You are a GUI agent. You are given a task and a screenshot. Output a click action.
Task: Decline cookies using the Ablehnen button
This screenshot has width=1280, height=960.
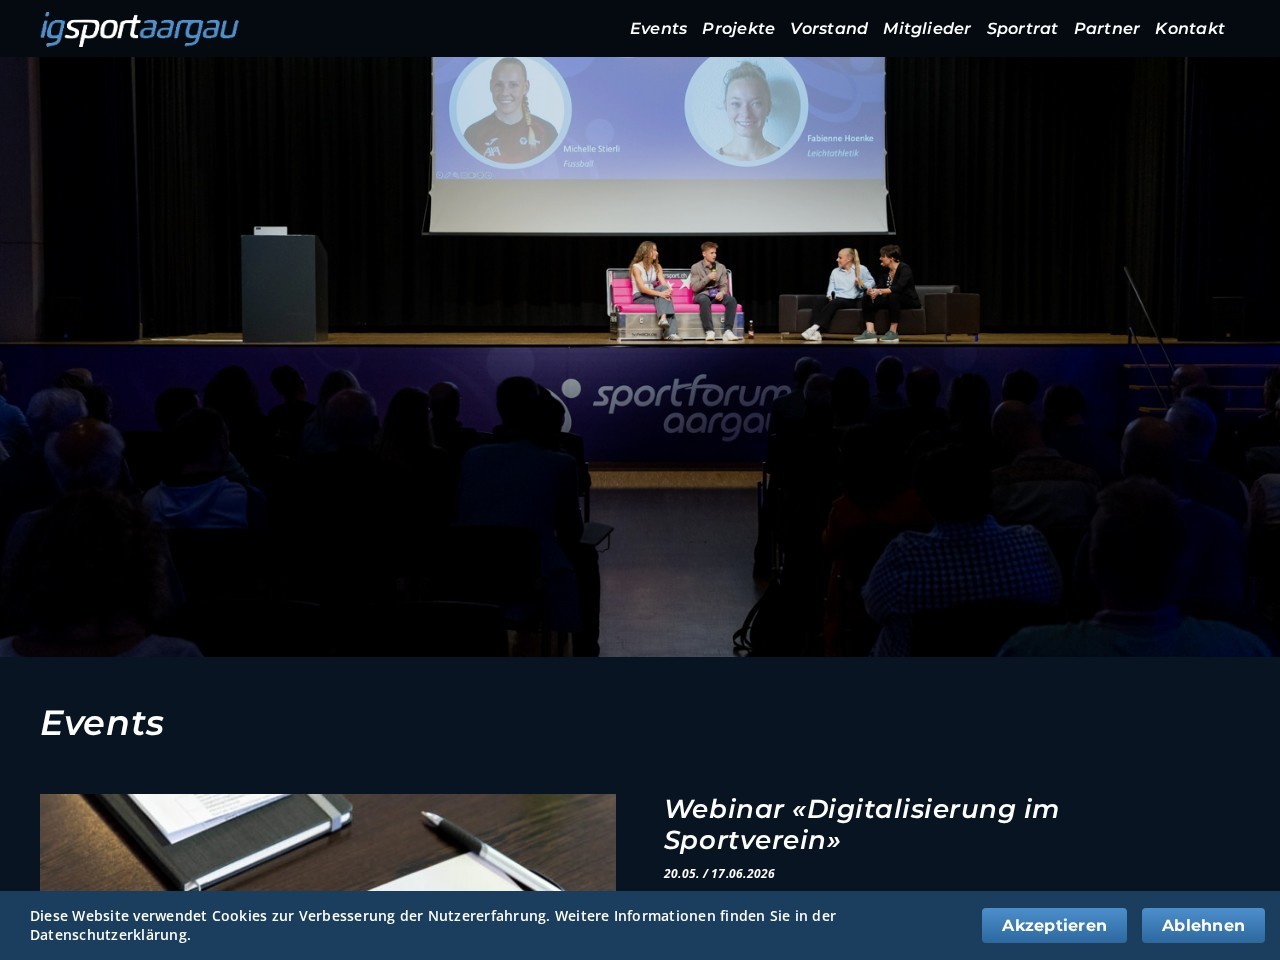pos(1203,925)
